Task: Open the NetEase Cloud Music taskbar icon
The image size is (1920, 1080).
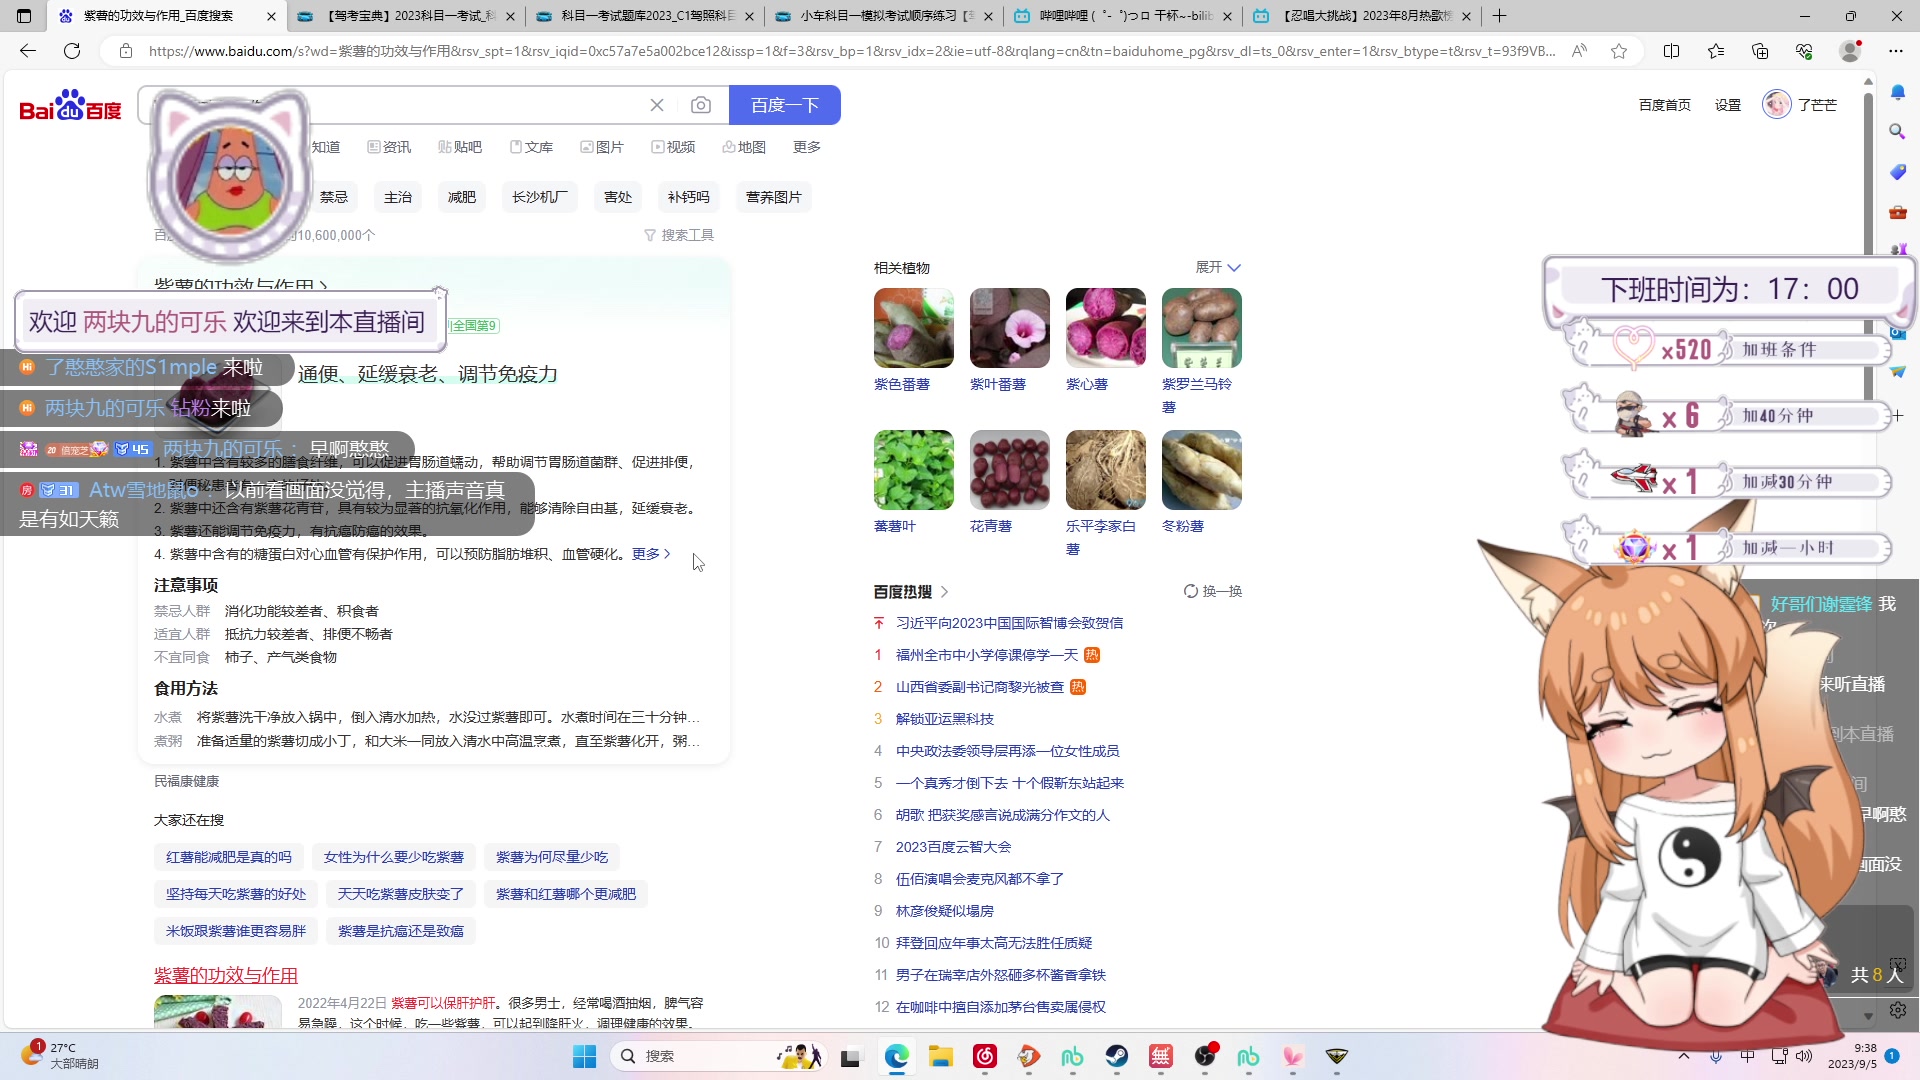Action: [985, 1056]
